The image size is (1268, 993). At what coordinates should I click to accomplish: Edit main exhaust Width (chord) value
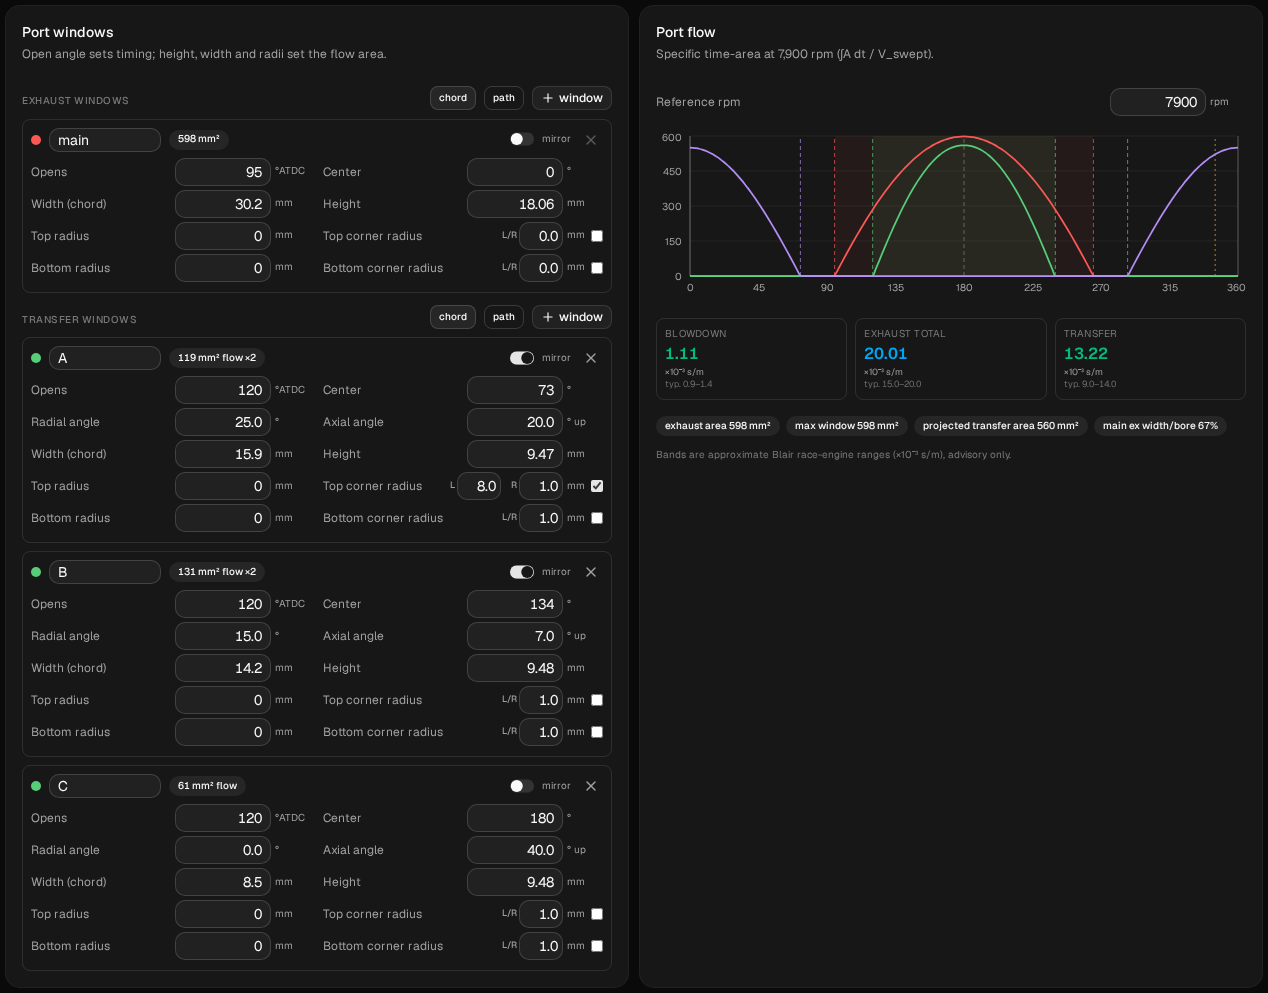pyautogui.click(x=223, y=204)
